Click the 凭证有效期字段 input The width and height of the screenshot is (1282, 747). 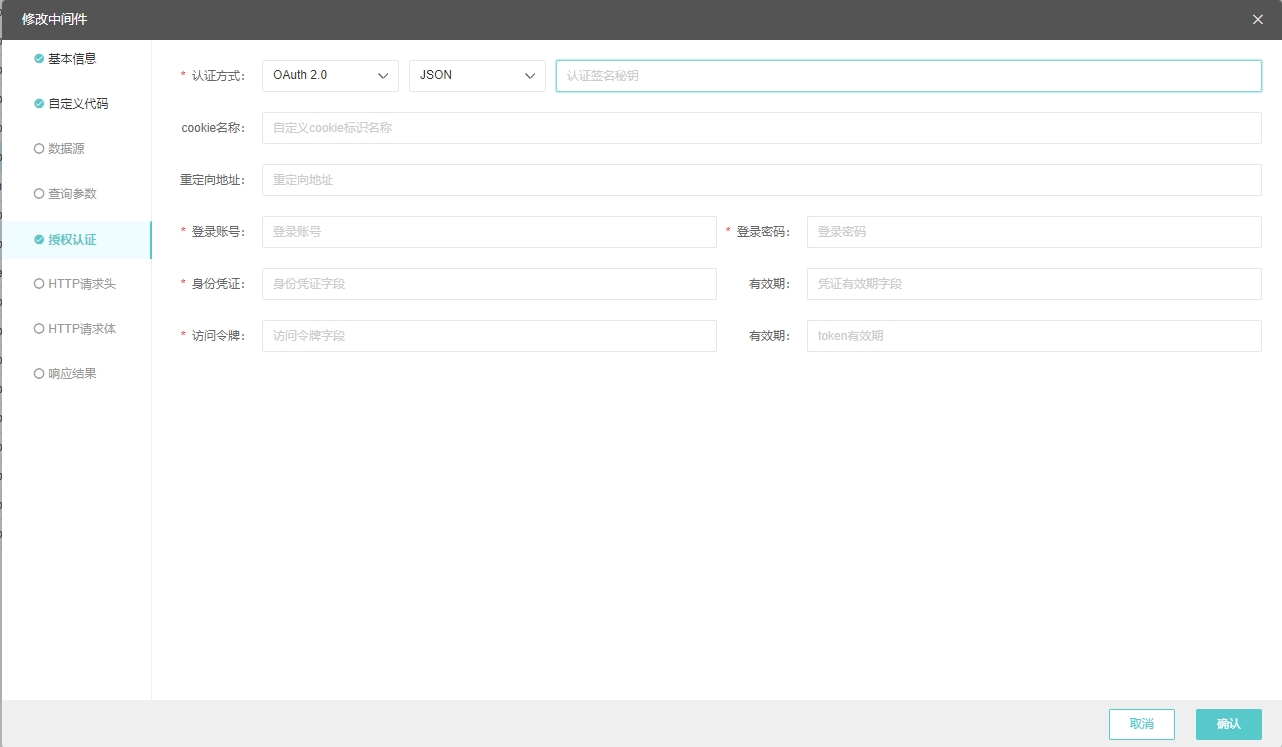(1034, 284)
